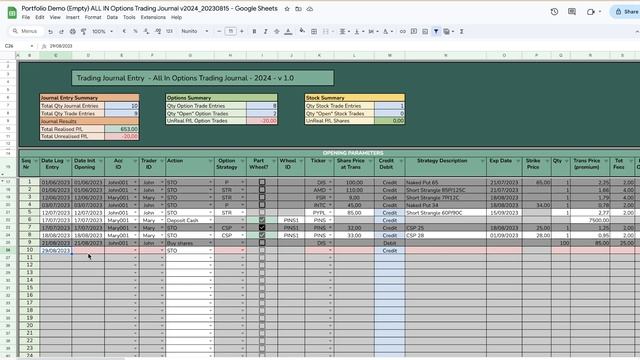Viewport: 640px width, 360px height.
Task: Open the text color picker
Action: pos(288,31)
